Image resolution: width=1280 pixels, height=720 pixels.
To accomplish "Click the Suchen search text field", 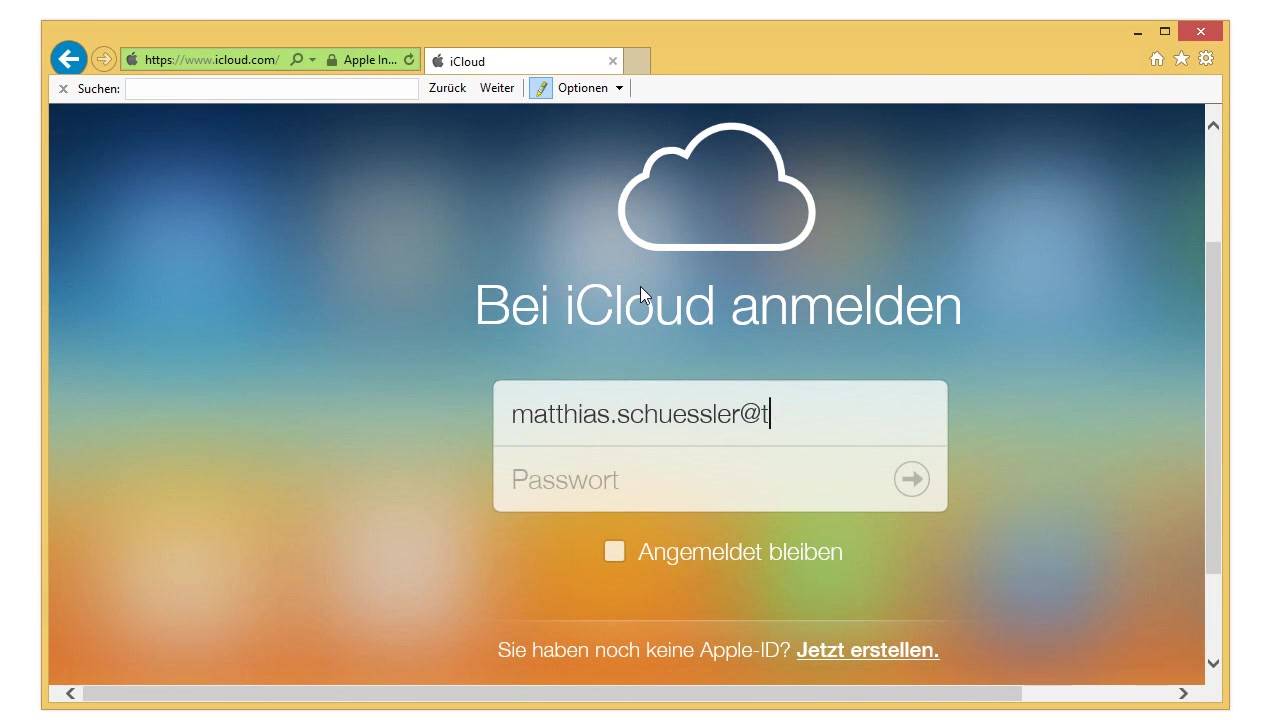I will 271,89.
